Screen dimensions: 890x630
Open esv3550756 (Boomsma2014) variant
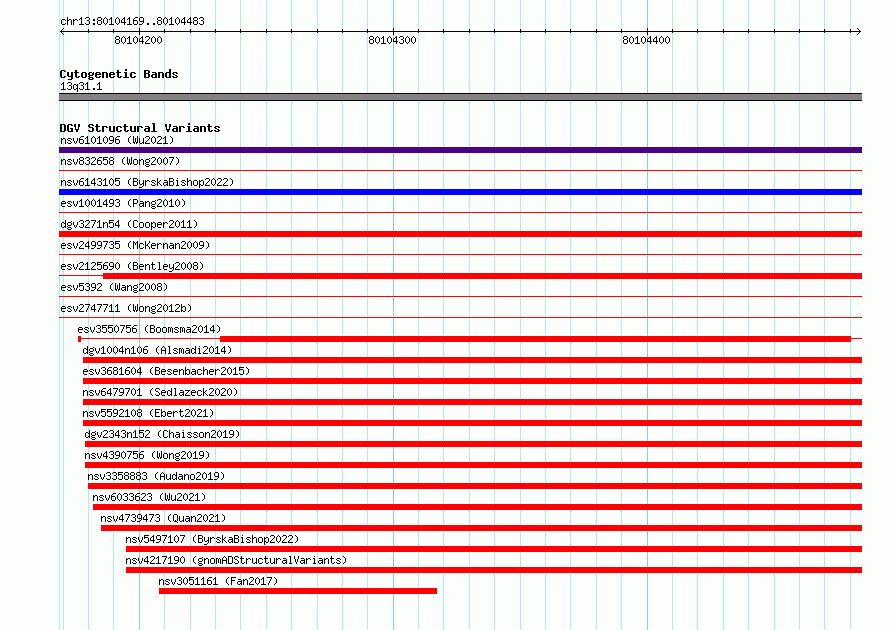(x=149, y=329)
